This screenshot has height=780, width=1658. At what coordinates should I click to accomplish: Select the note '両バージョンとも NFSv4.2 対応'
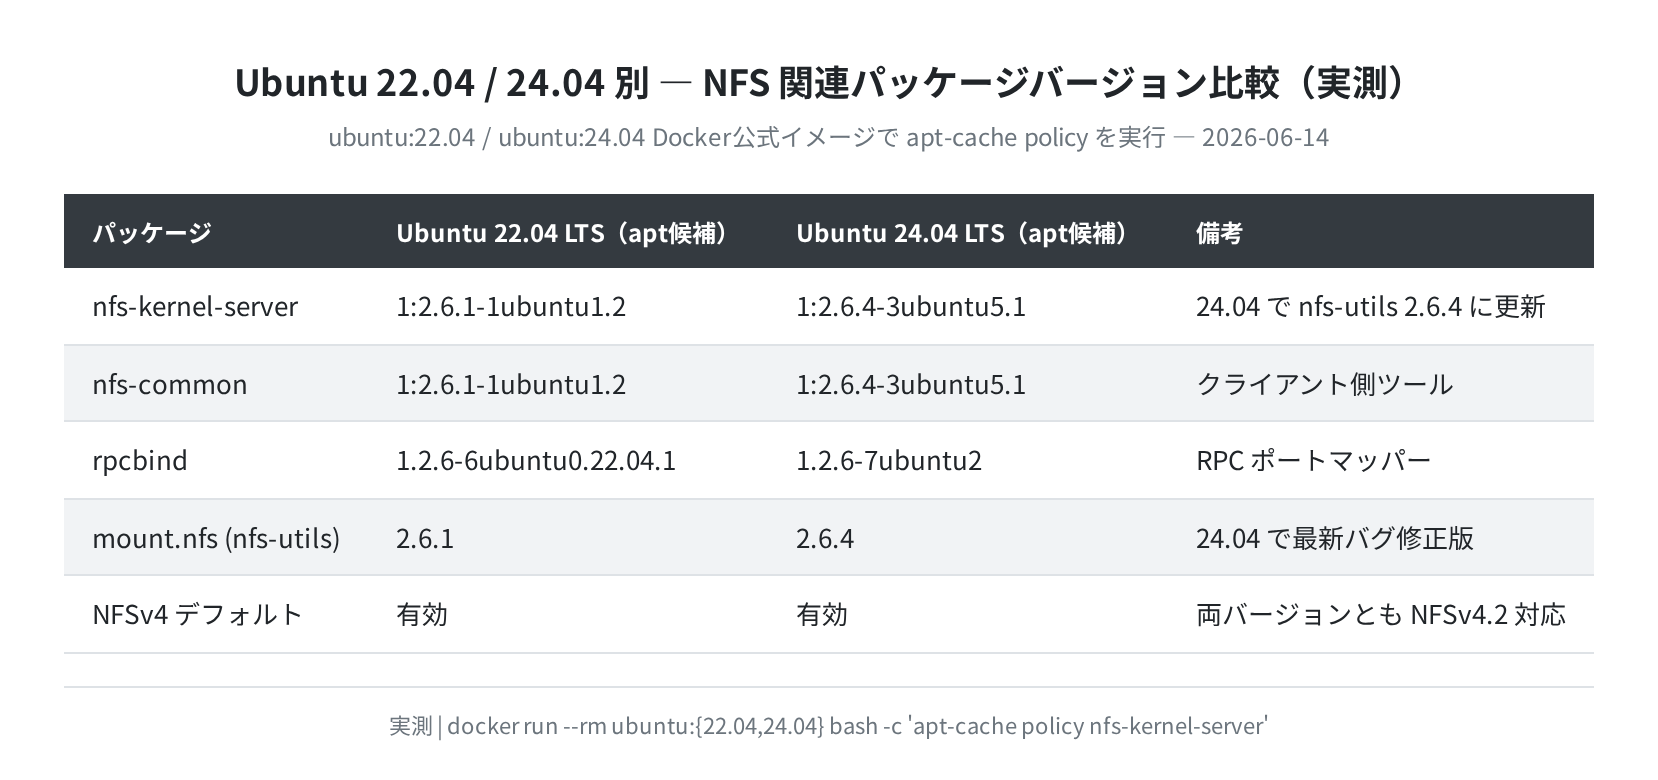pyautogui.click(x=1381, y=614)
